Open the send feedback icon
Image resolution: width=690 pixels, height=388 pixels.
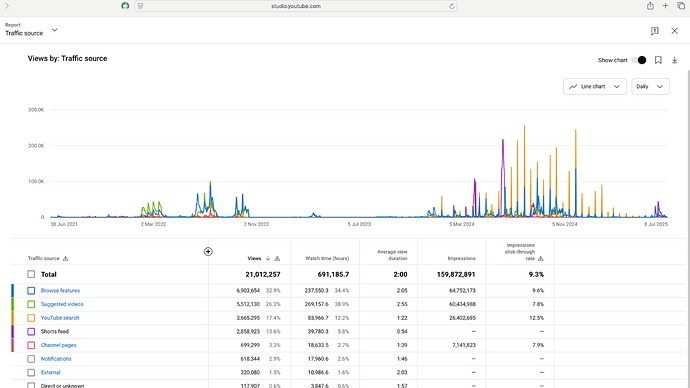point(654,31)
